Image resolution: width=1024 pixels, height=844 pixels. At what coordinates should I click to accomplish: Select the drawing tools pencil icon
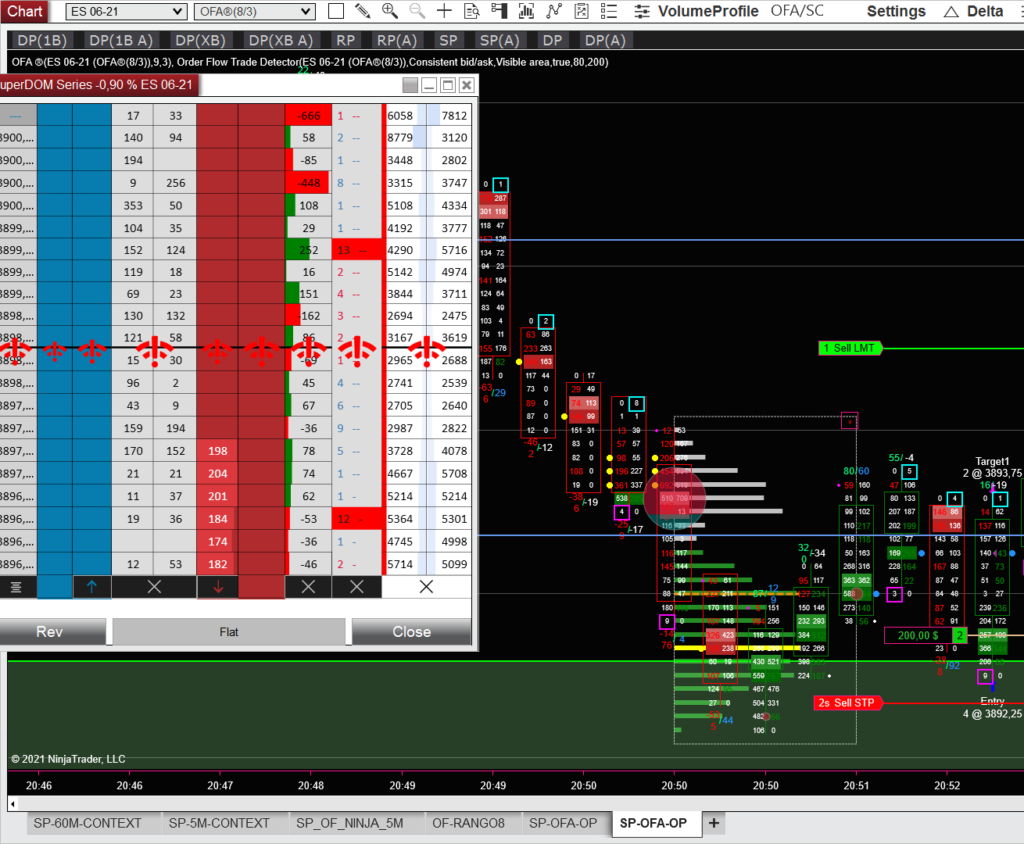(362, 11)
